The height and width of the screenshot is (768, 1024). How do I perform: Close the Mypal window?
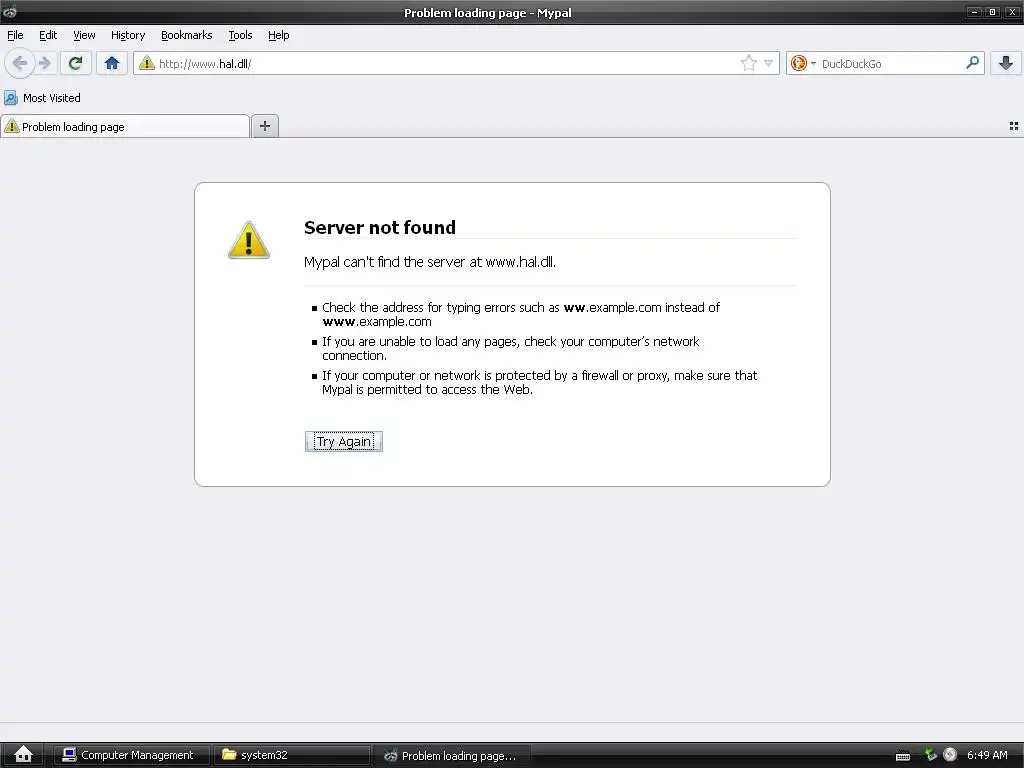click(x=1012, y=12)
